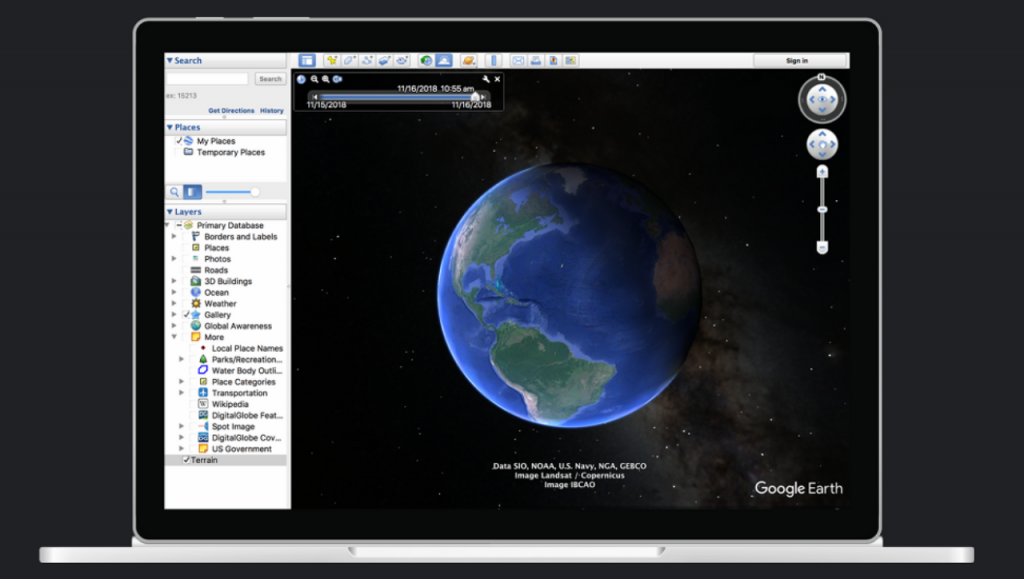Click the time slider animation play icon
The image size is (1024, 579).
338,79
